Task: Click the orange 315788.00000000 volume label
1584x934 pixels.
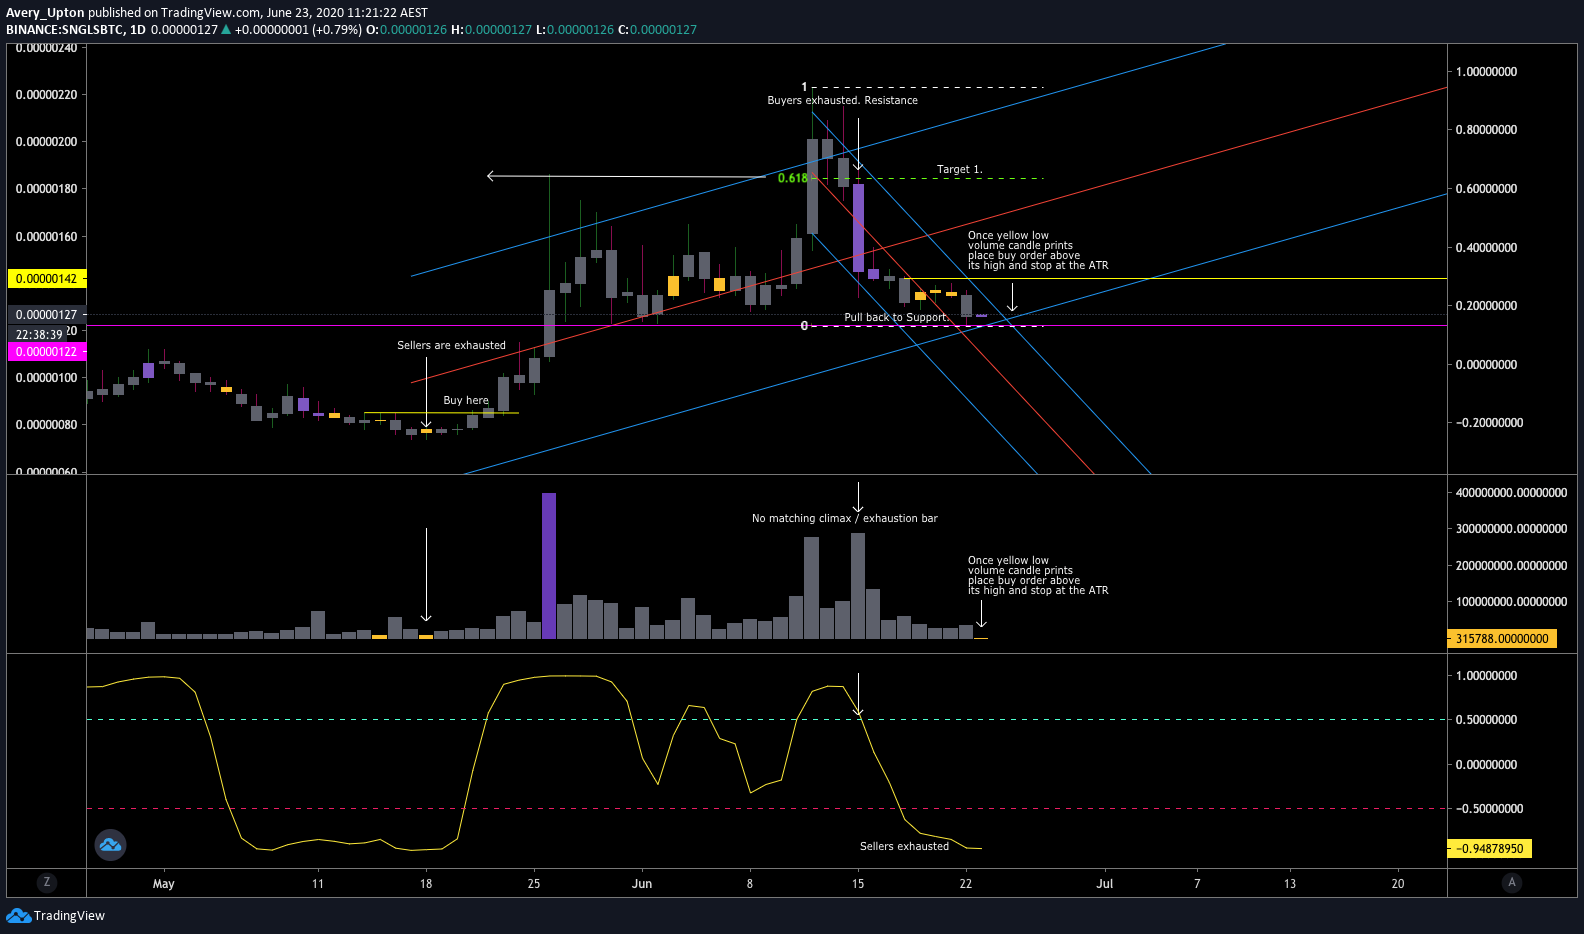Action: tap(1502, 639)
